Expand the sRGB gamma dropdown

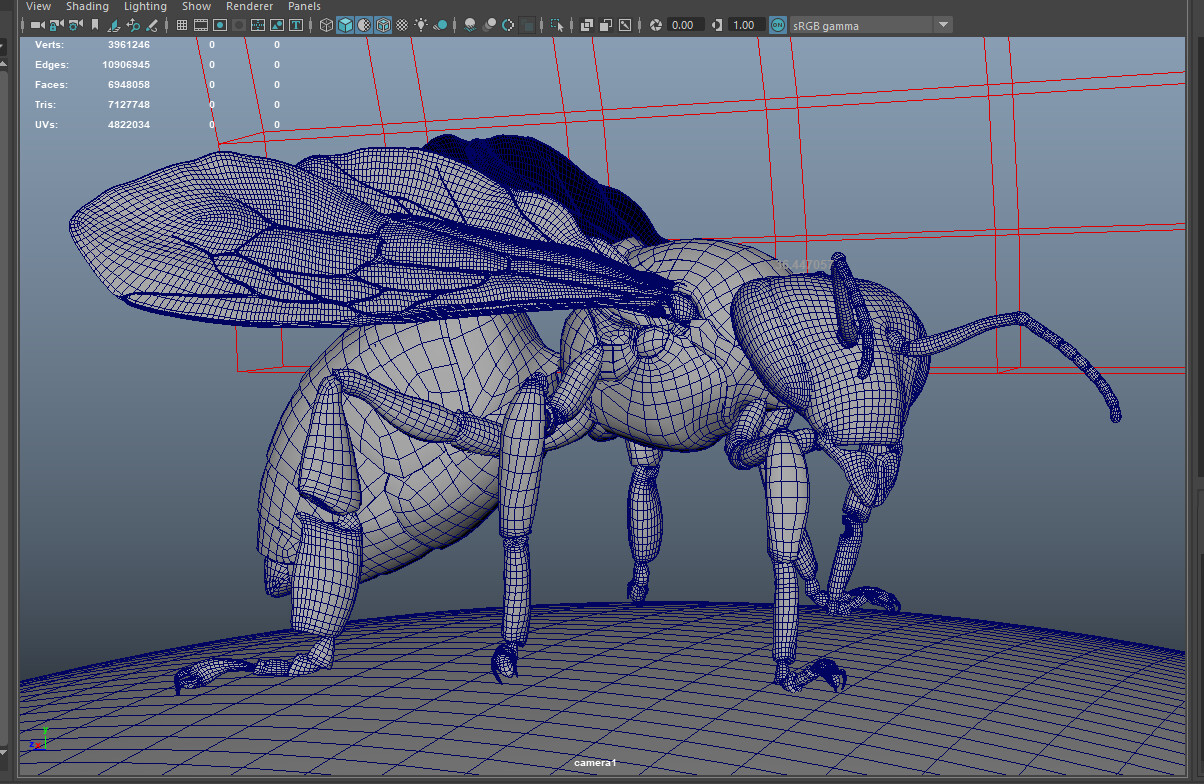(x=942, y=25)
